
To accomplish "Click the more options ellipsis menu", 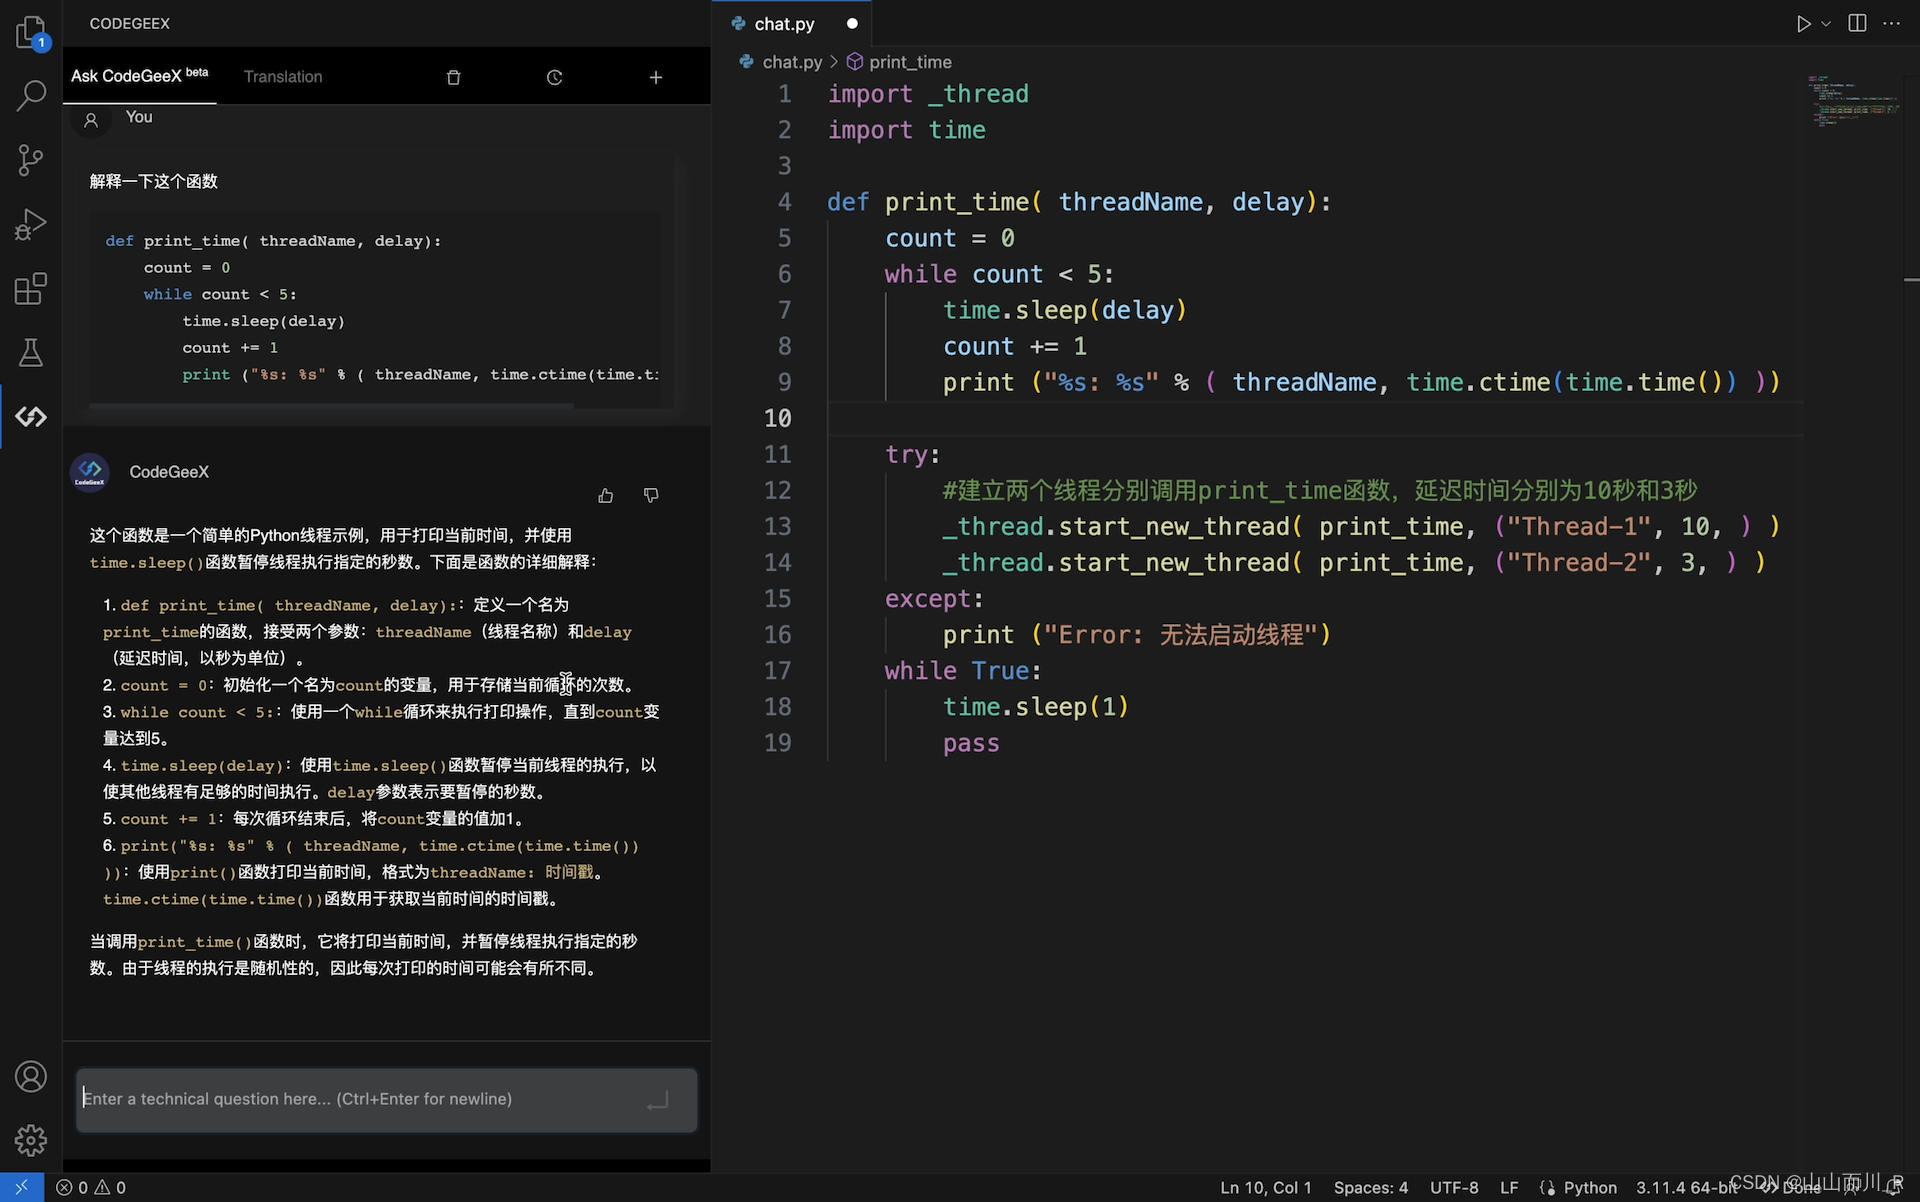I will coord(1896,24).
